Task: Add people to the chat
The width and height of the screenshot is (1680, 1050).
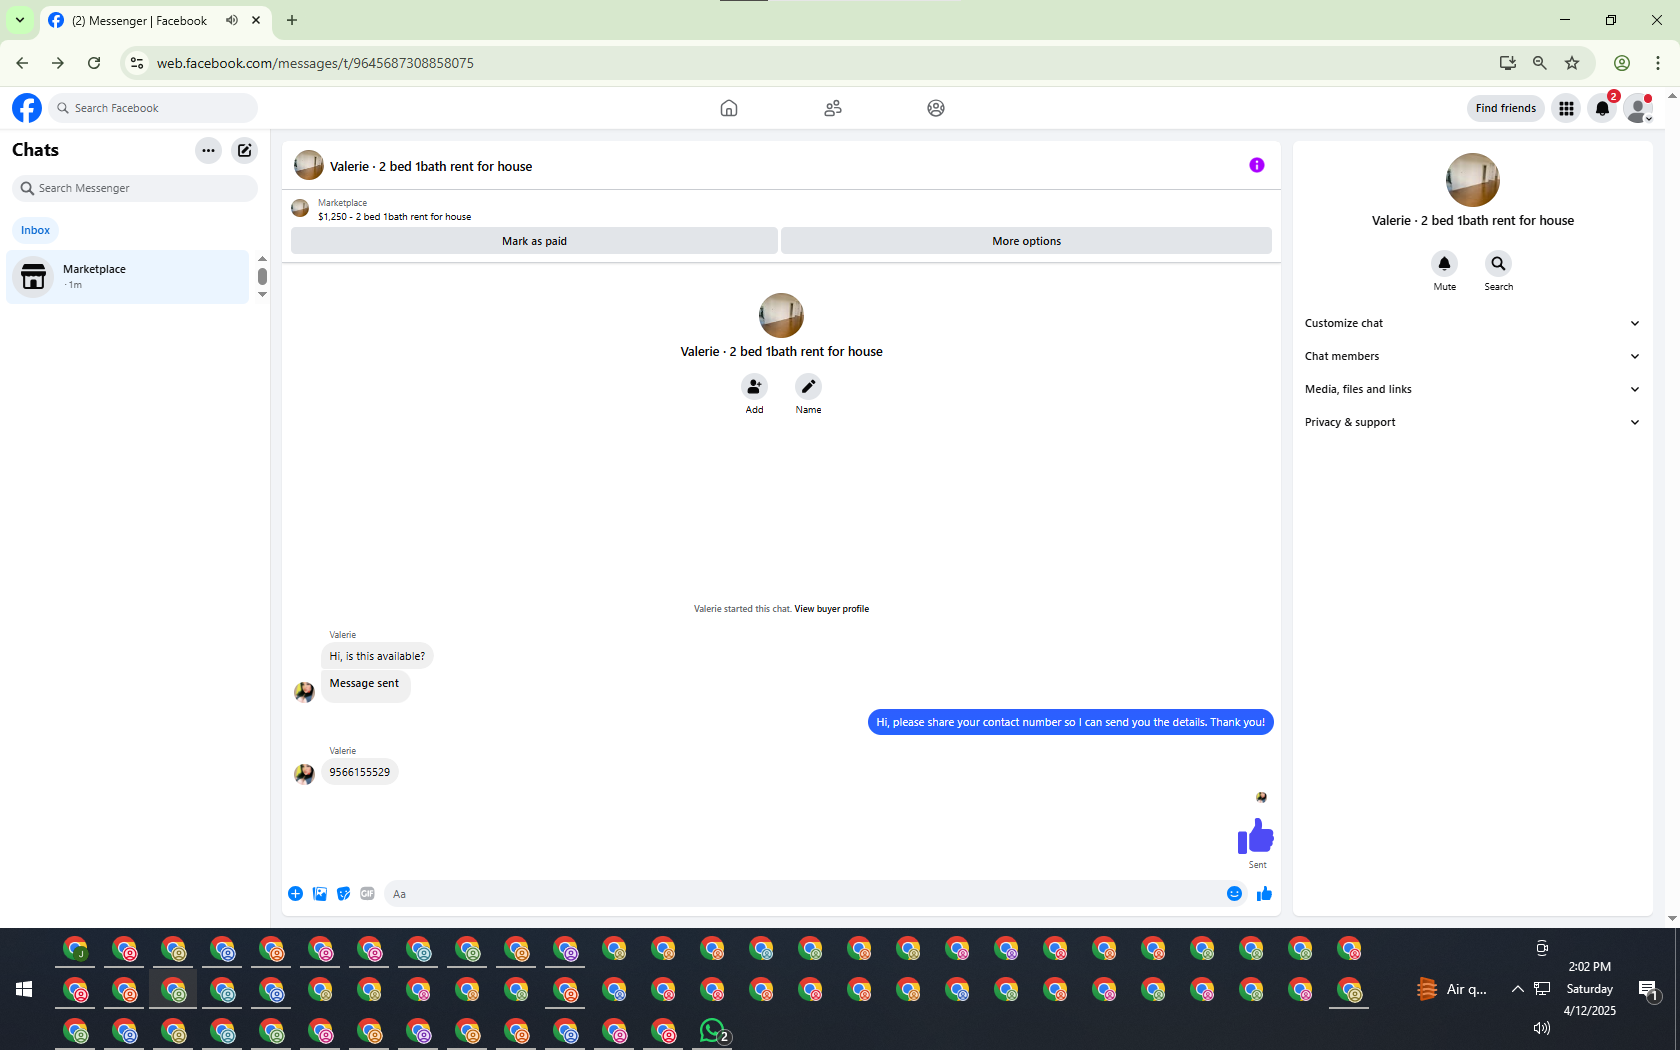Action: click(755, 386)
